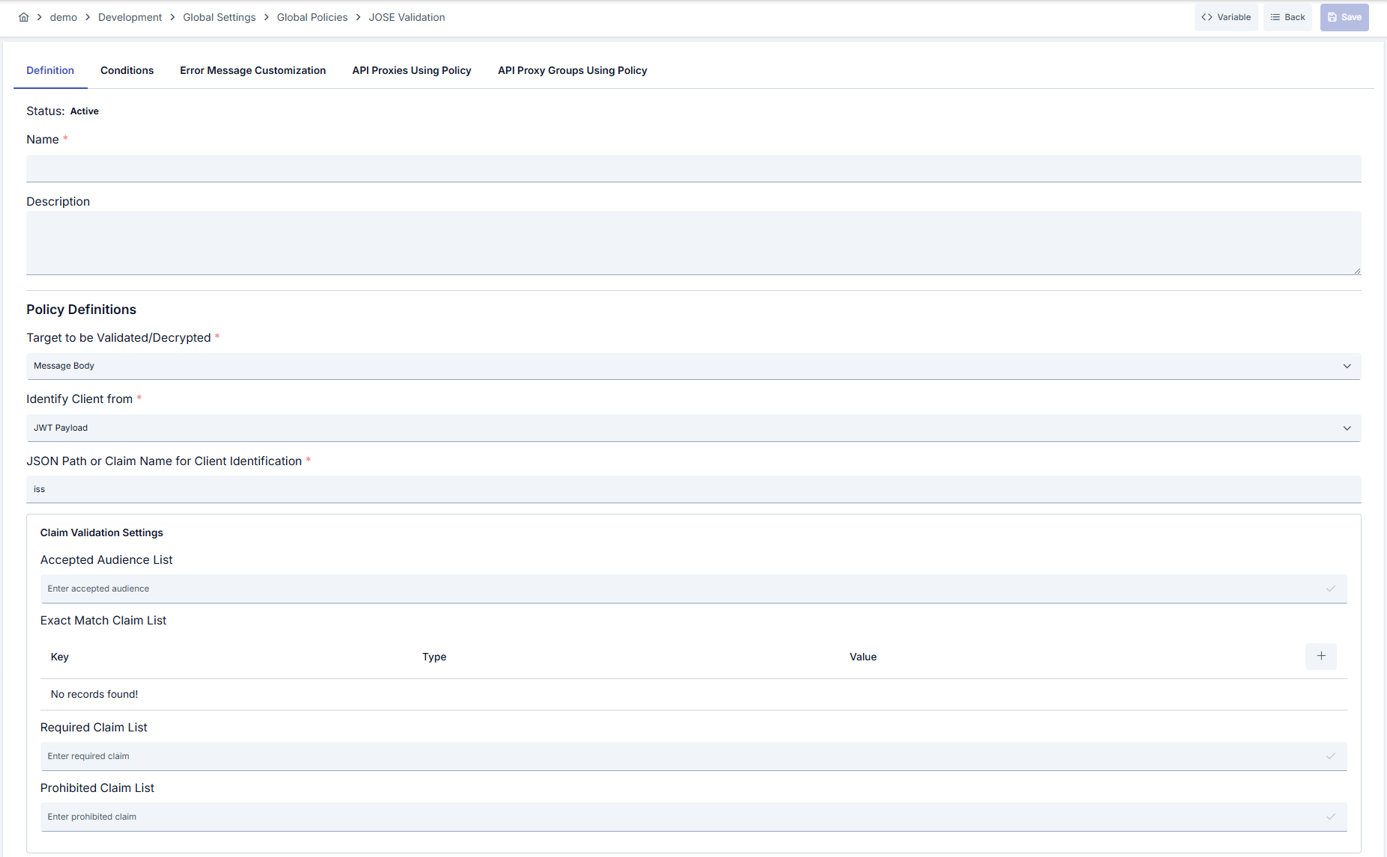The width and height of the screenshot is (1387, 857).
Task: Expand Target to be Validated/Decrypted dropdown
Action: click(x=693, y=366)
